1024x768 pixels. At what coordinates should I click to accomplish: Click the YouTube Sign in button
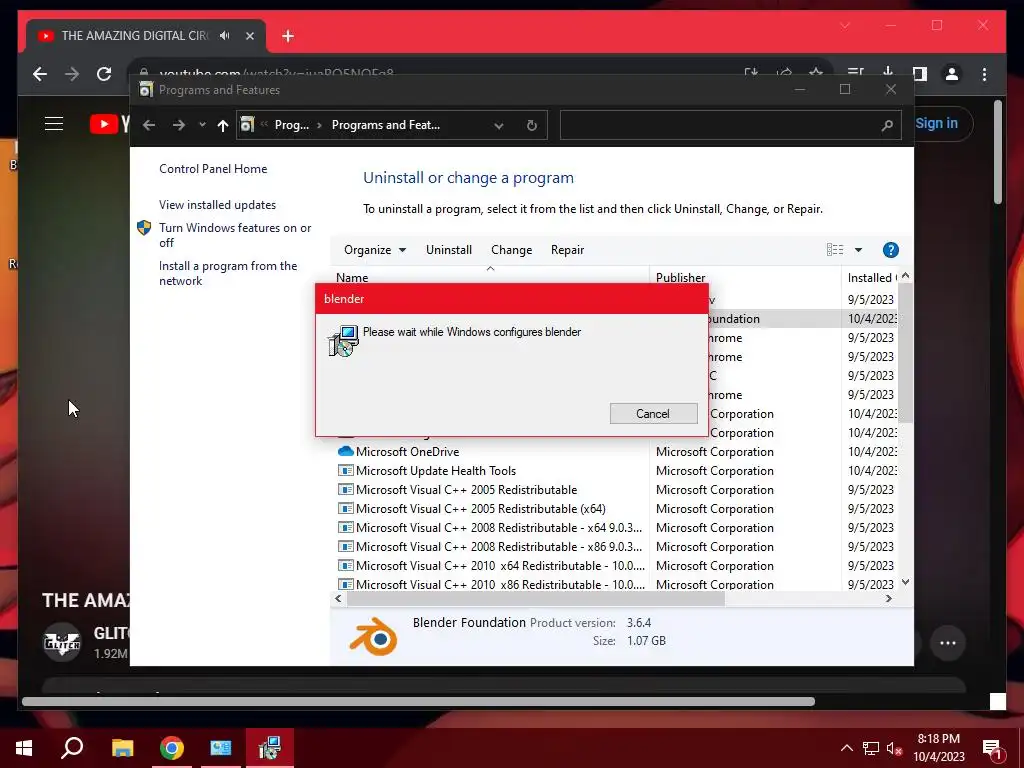936,123
